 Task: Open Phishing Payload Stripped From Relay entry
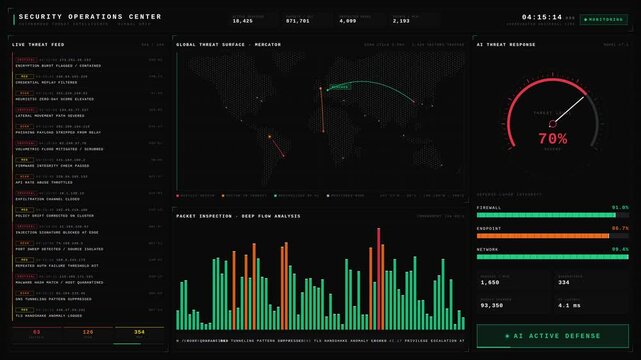click(88, 130)
